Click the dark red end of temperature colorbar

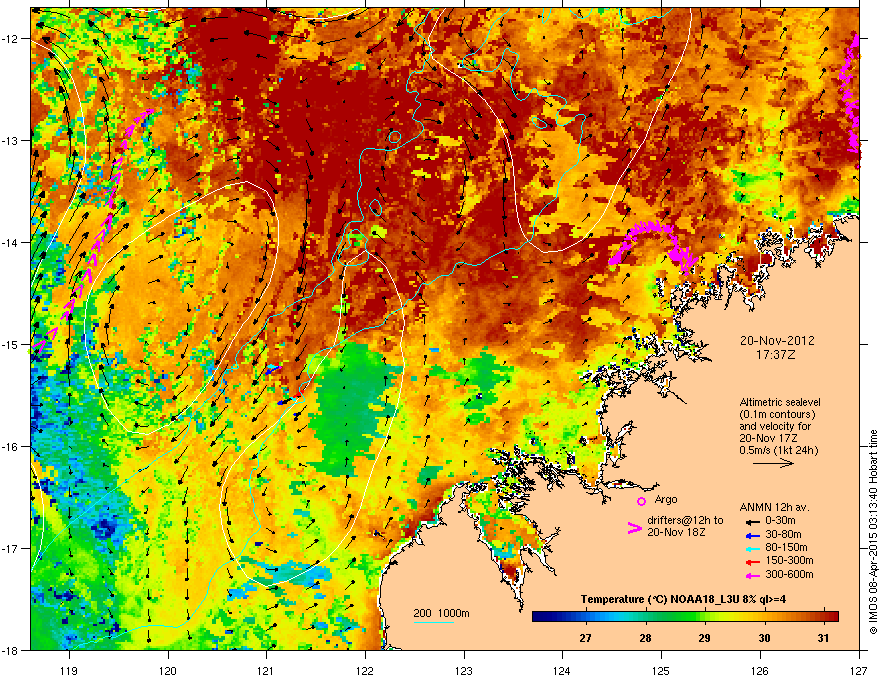point(831,617)
